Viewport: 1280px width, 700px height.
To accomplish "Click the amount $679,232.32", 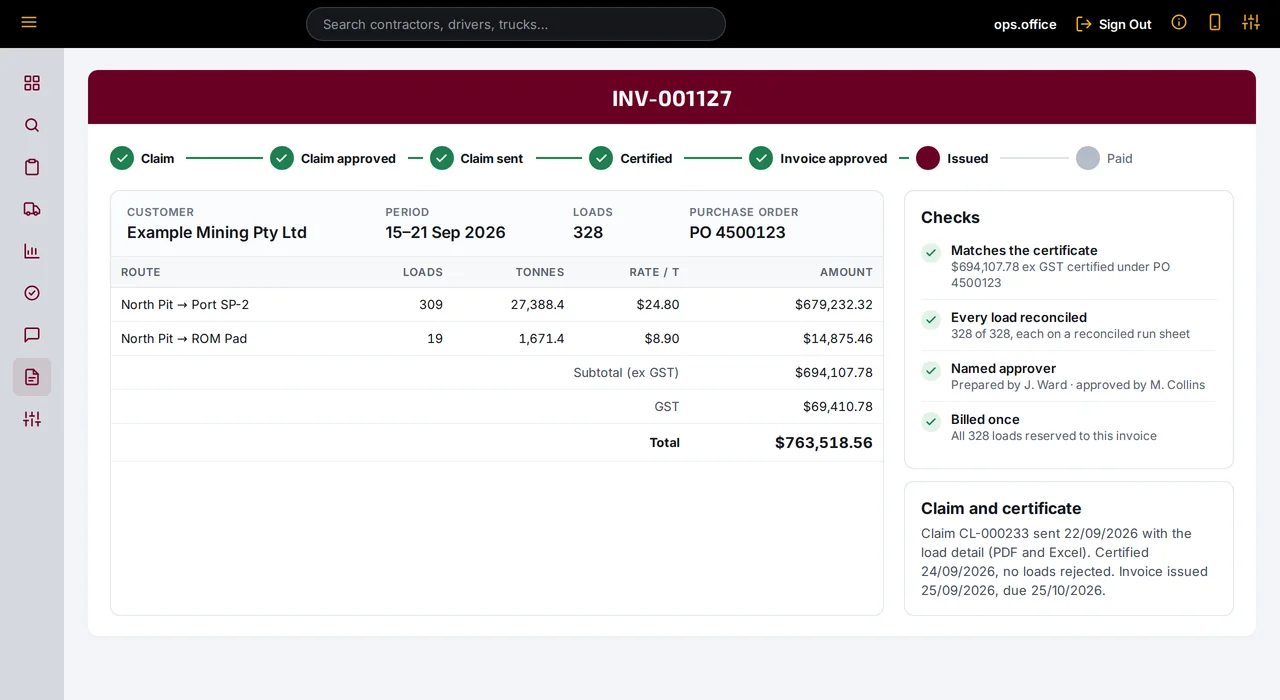I will coord(834,304).
